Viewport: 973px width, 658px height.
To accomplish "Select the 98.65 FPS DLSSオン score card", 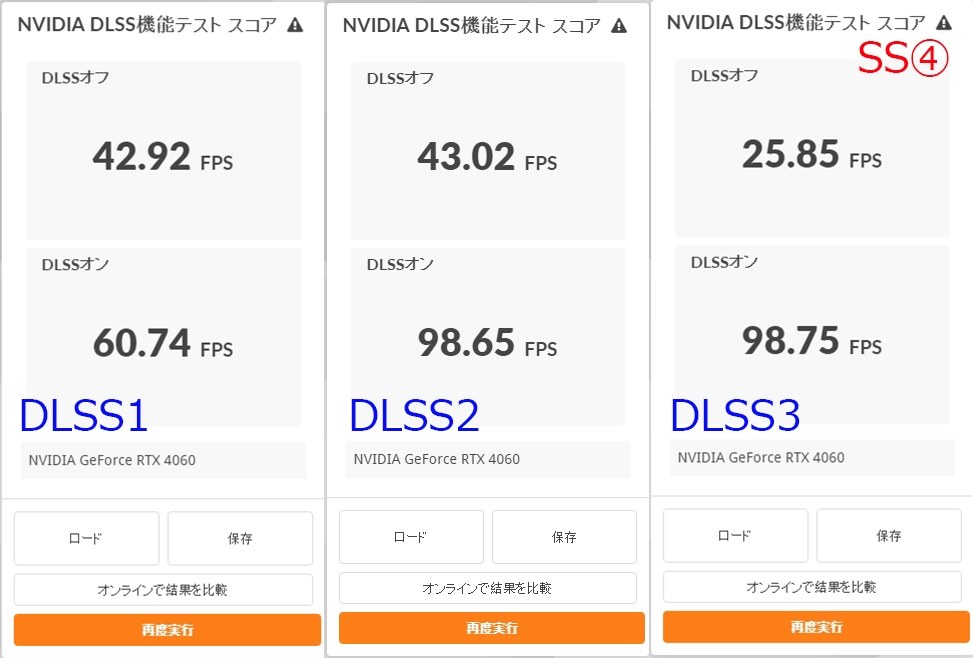I will coord(487,335).
